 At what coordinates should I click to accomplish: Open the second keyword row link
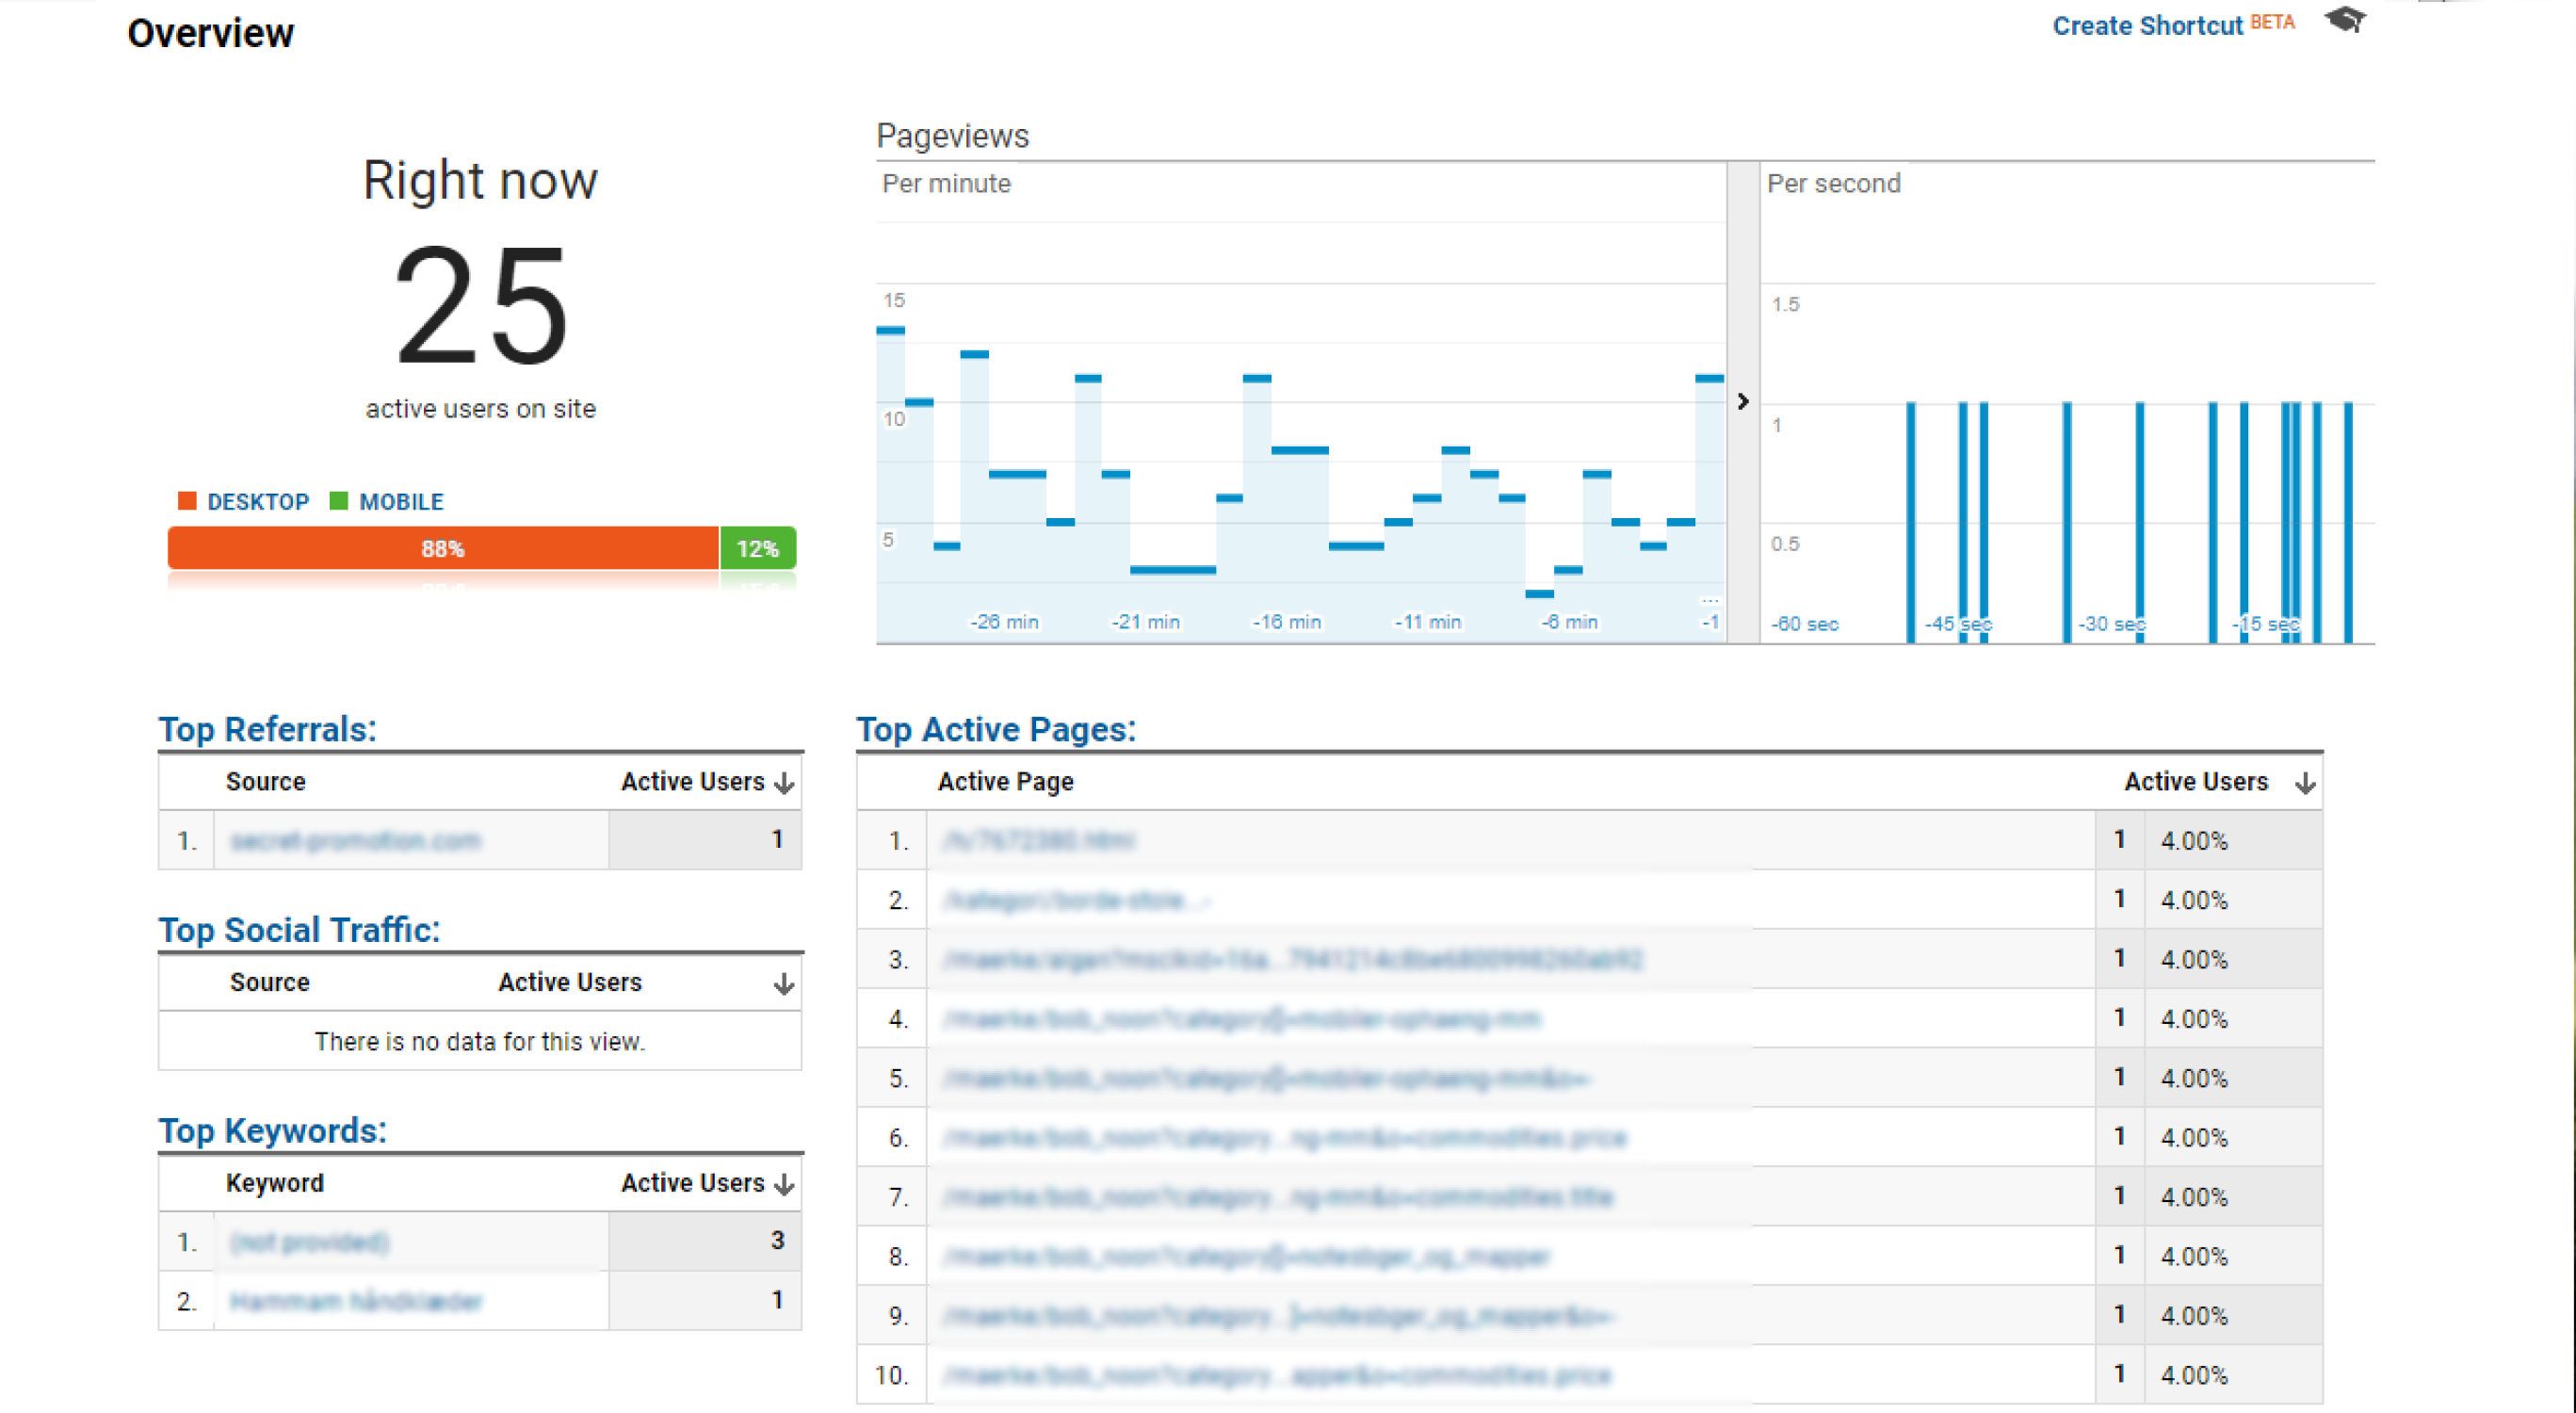[x=356, y=1302]
